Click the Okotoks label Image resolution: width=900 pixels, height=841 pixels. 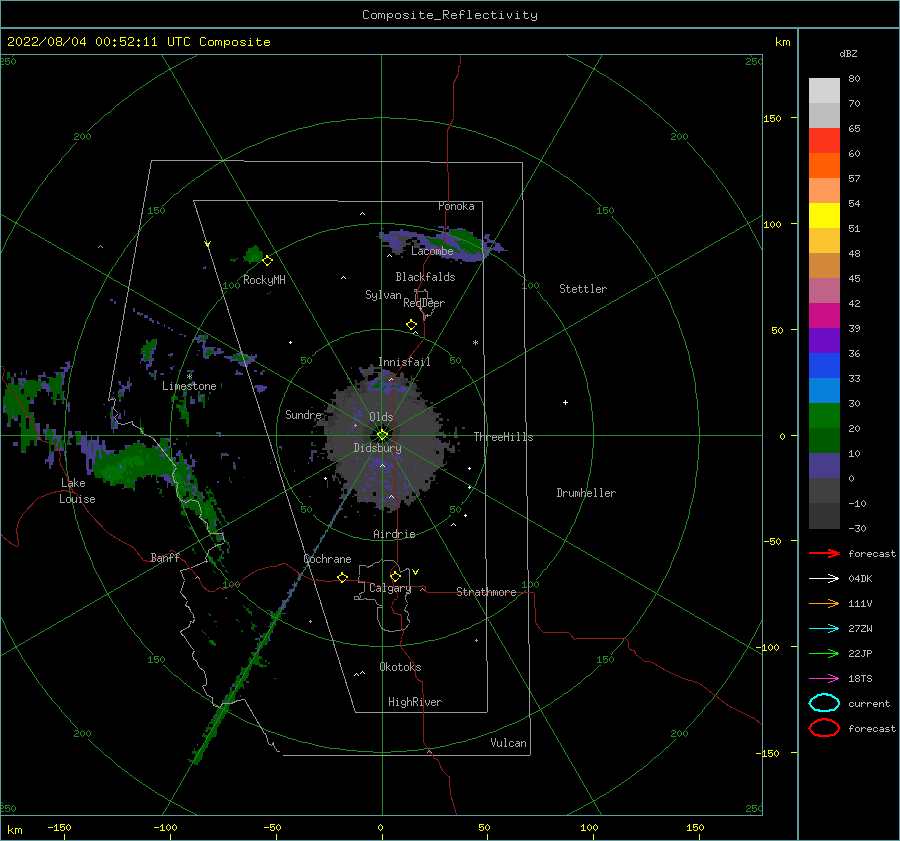point(400,667)
